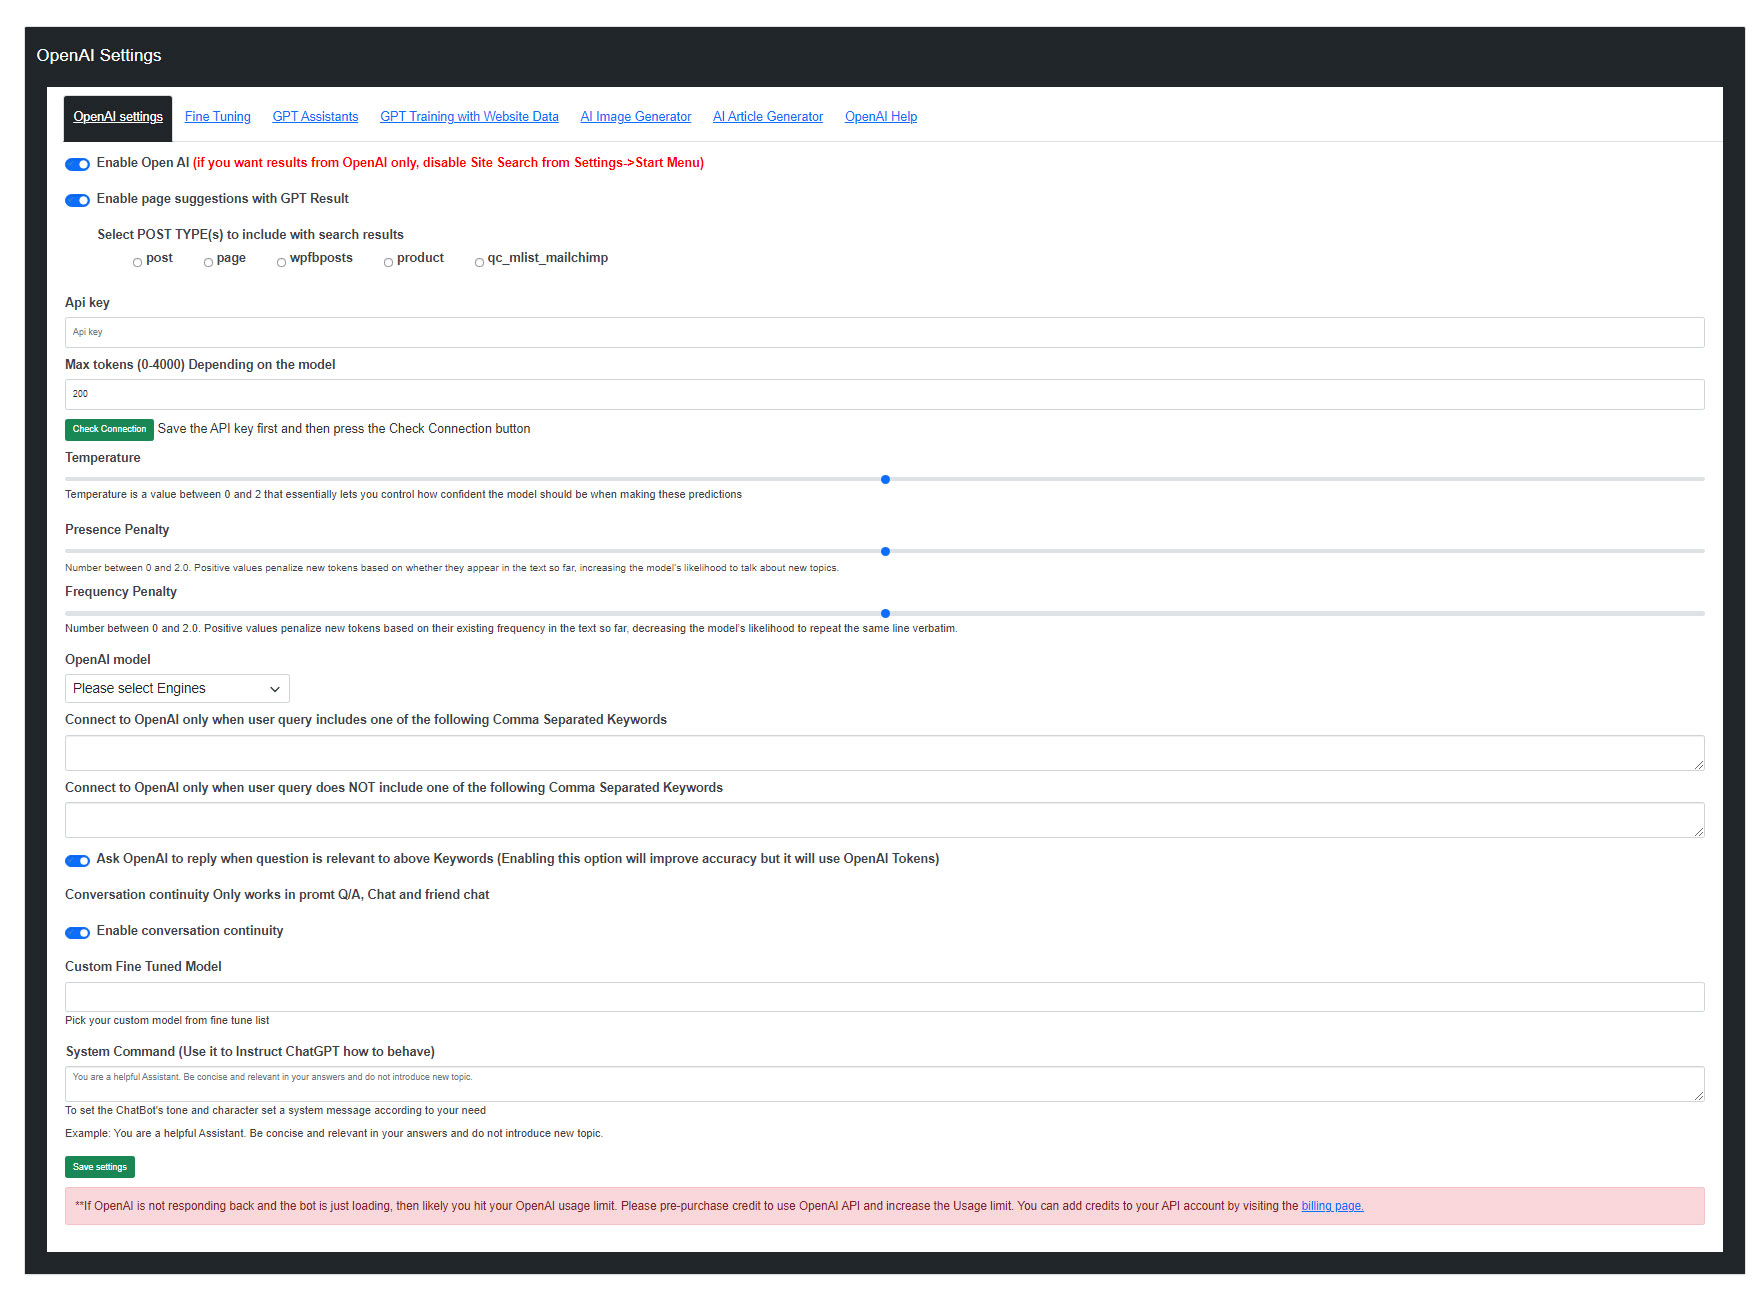The width and height of the screenshot is (1764, 1308).
Task: Toggle Enable conversation continuity switch
Action: pyautogui.click(x=77, y=932)
